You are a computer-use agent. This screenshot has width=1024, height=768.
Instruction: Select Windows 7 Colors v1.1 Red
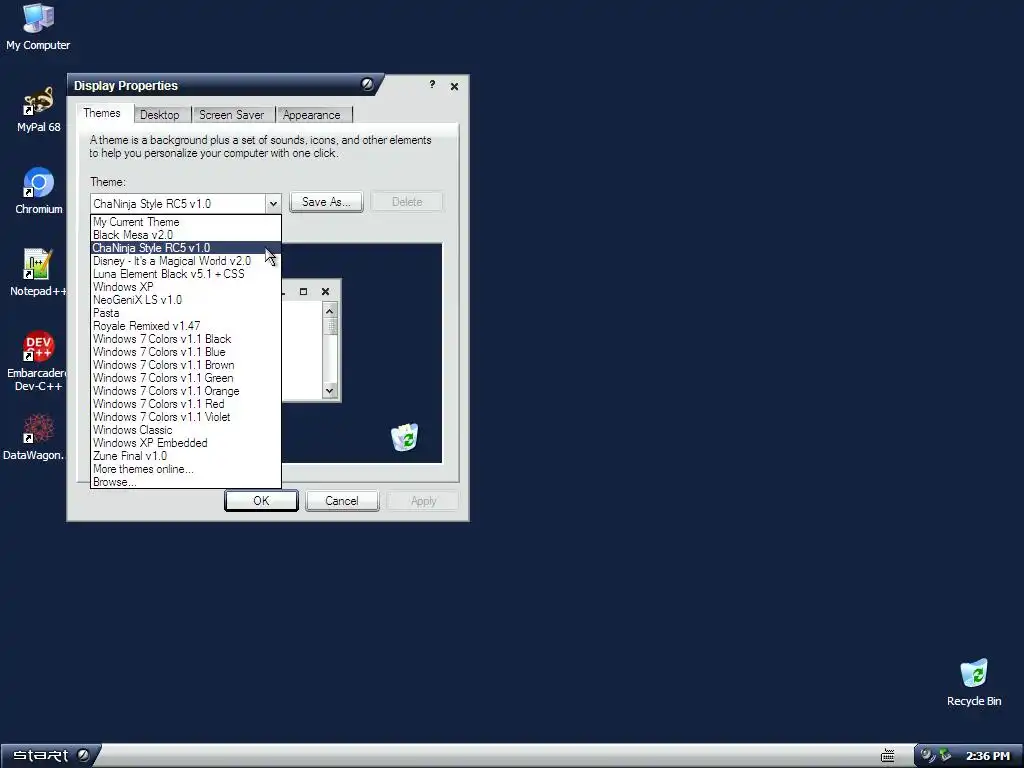pyautogui.click(x=185, y=404)
